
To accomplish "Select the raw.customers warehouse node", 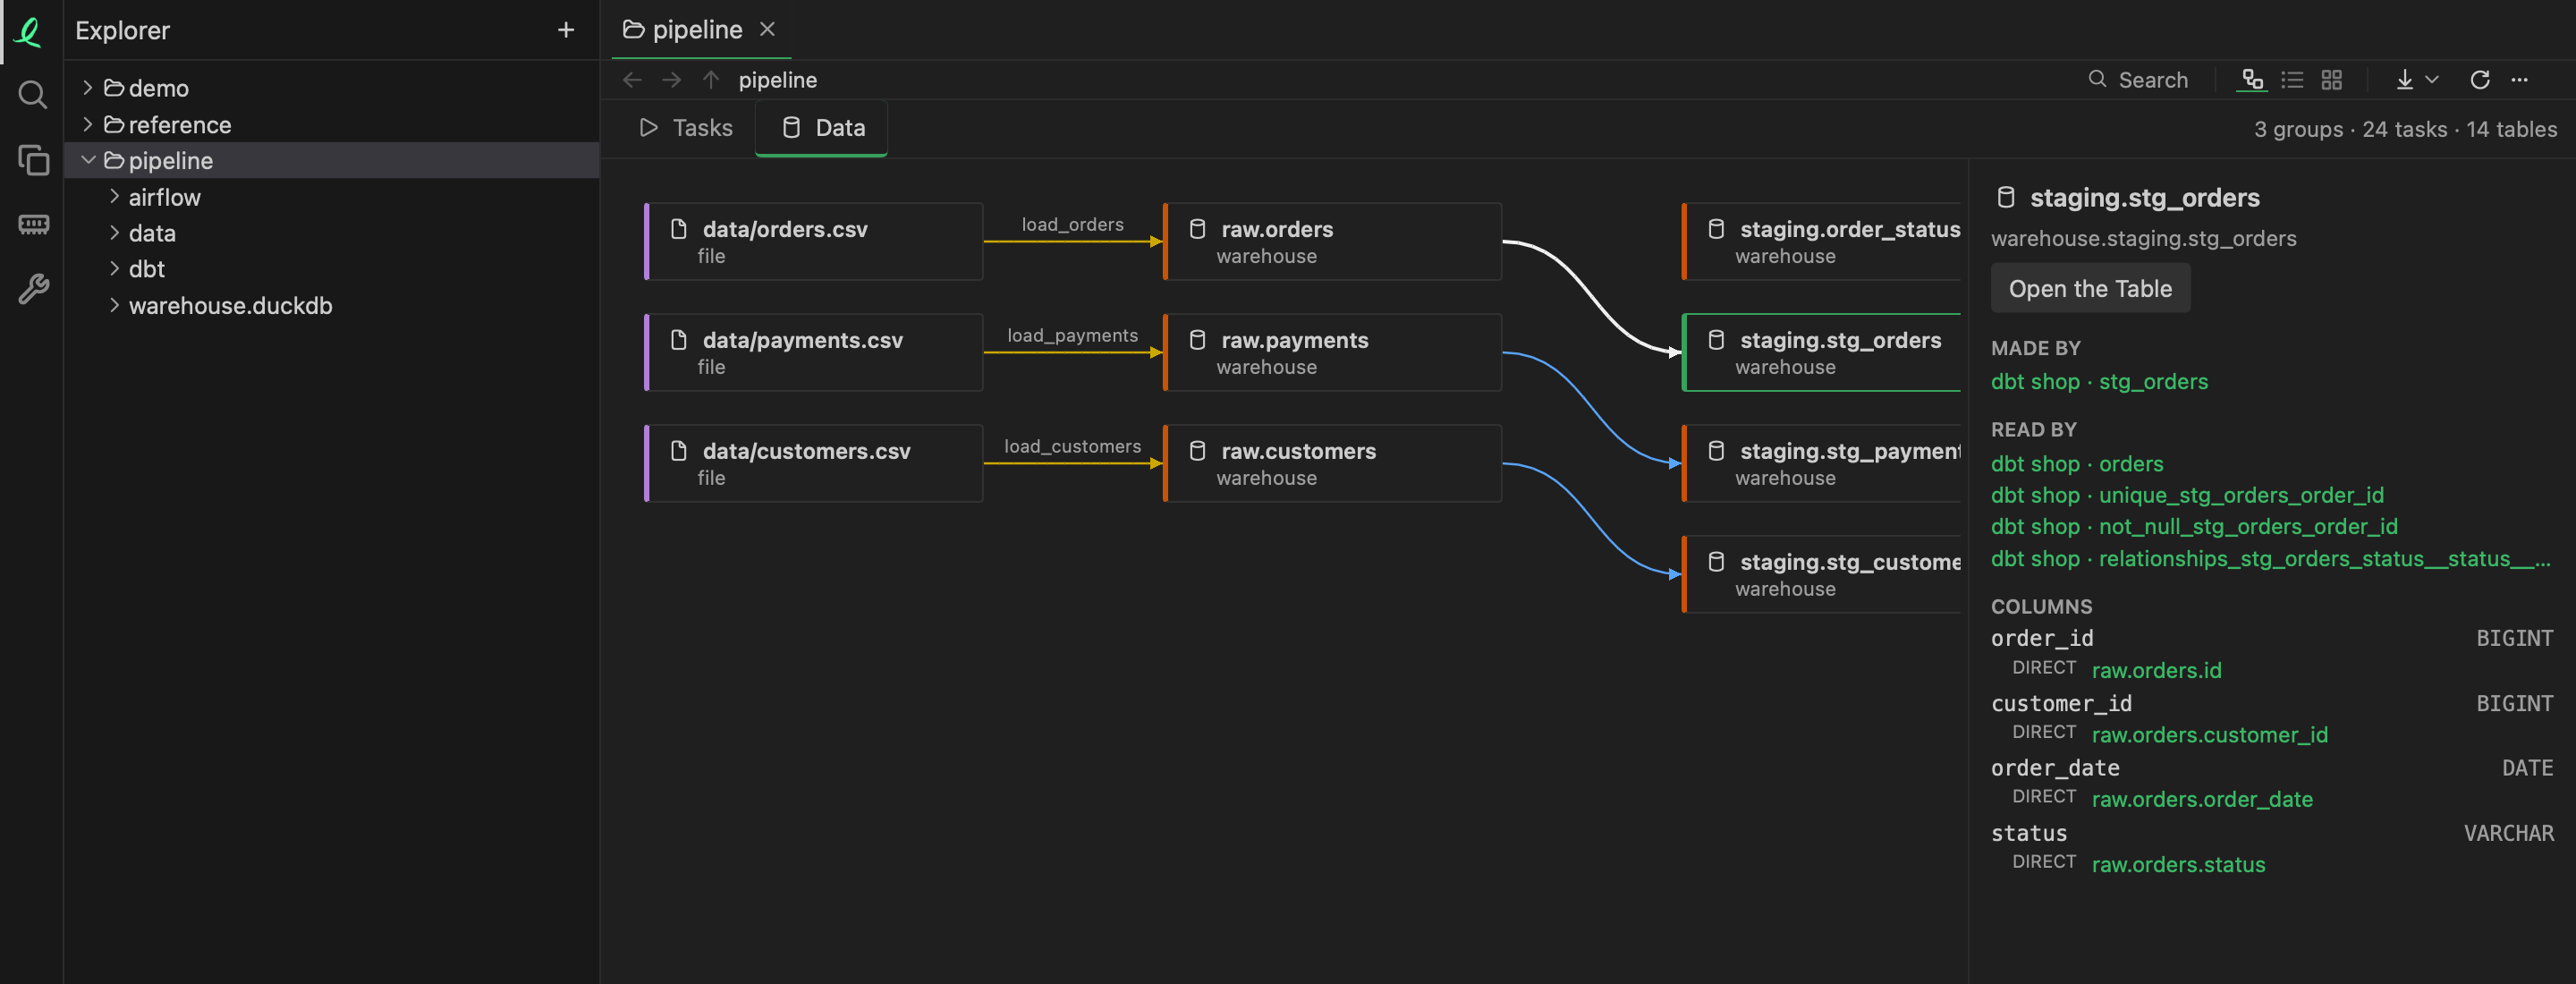I will [x=1332, y=463].
